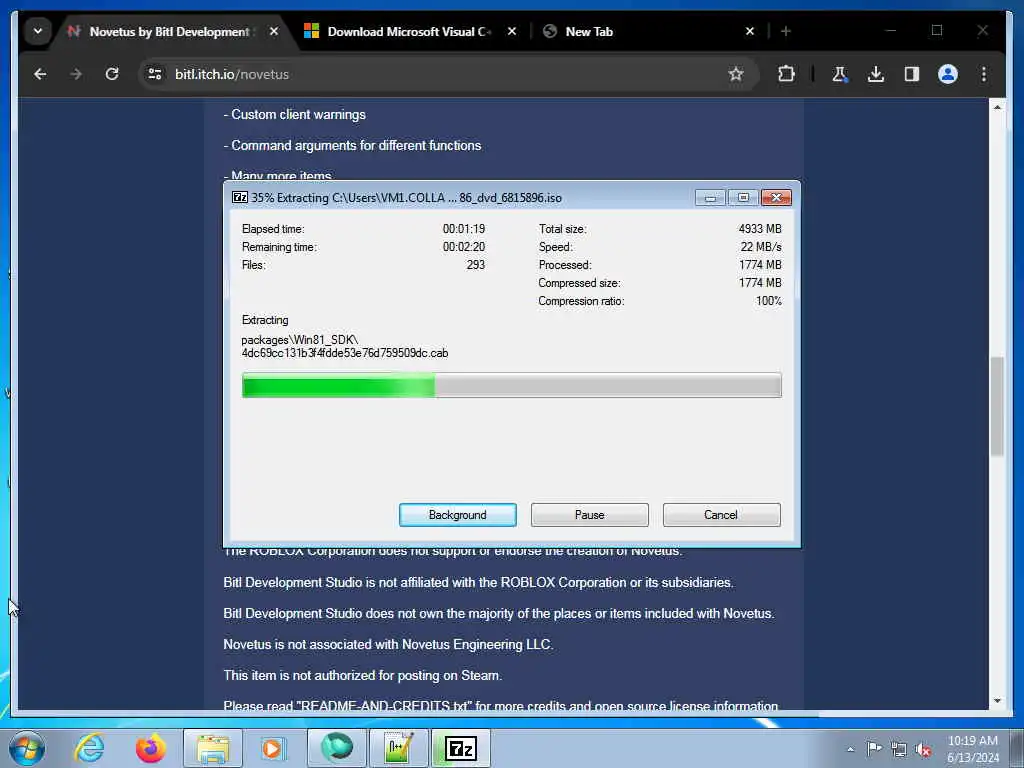Switch to Novetus by Bitl Development tab
The image size is (1024, 768).
[x=170, y=31]
